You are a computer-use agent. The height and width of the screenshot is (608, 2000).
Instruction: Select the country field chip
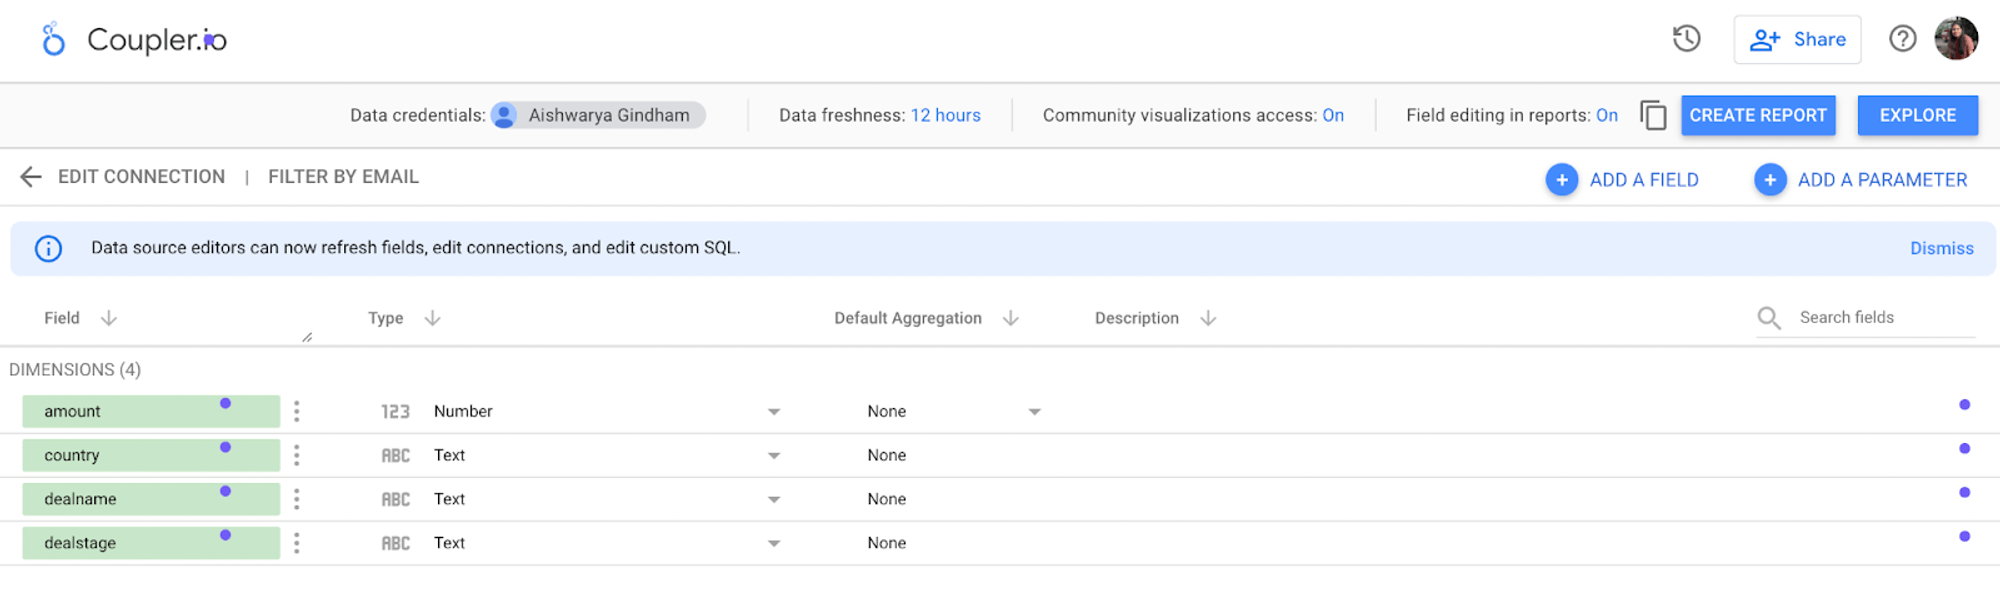pyautogui.click(x=151, y=455)
